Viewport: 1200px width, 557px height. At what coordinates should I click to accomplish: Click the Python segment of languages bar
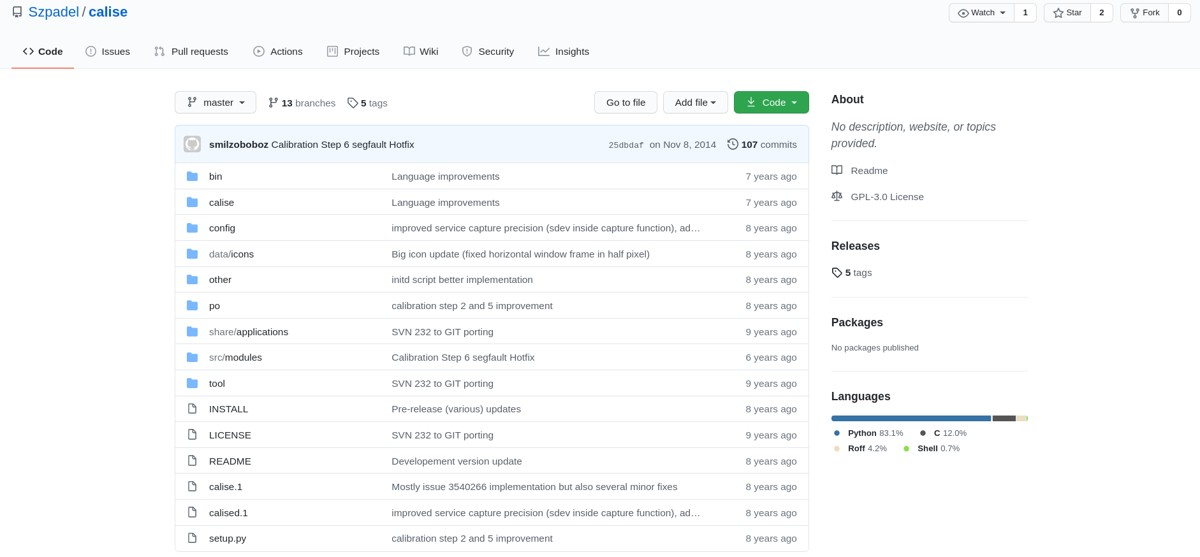click(910, 418)
